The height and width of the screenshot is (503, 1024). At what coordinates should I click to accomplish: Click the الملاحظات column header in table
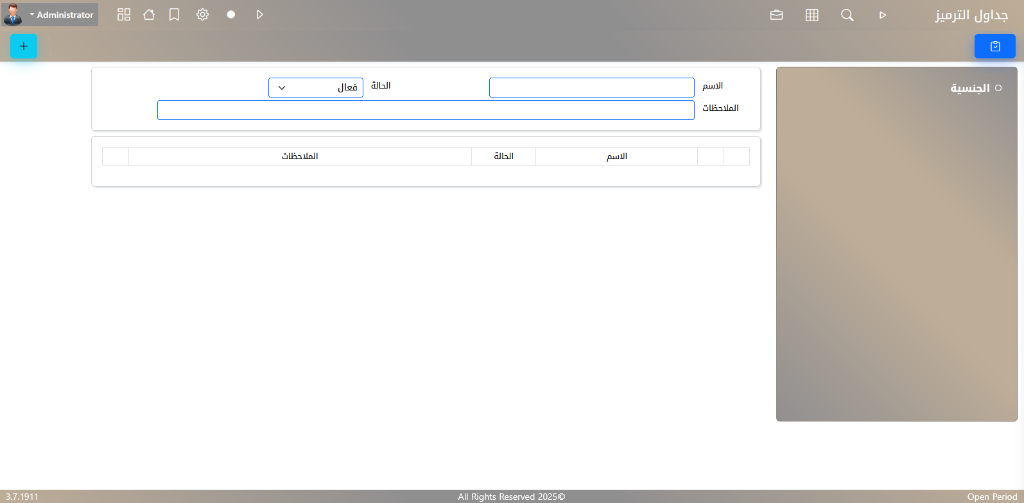coord(300,157)
